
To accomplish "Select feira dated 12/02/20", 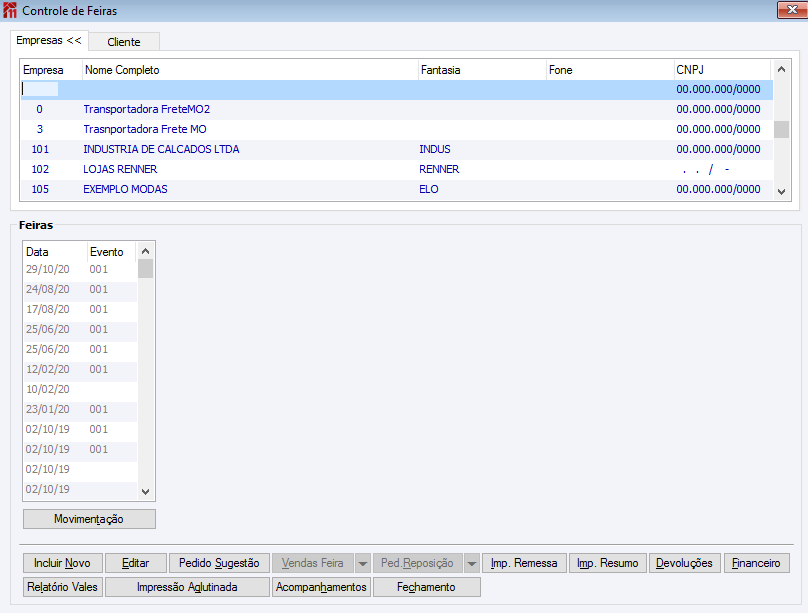I will 81,369.
